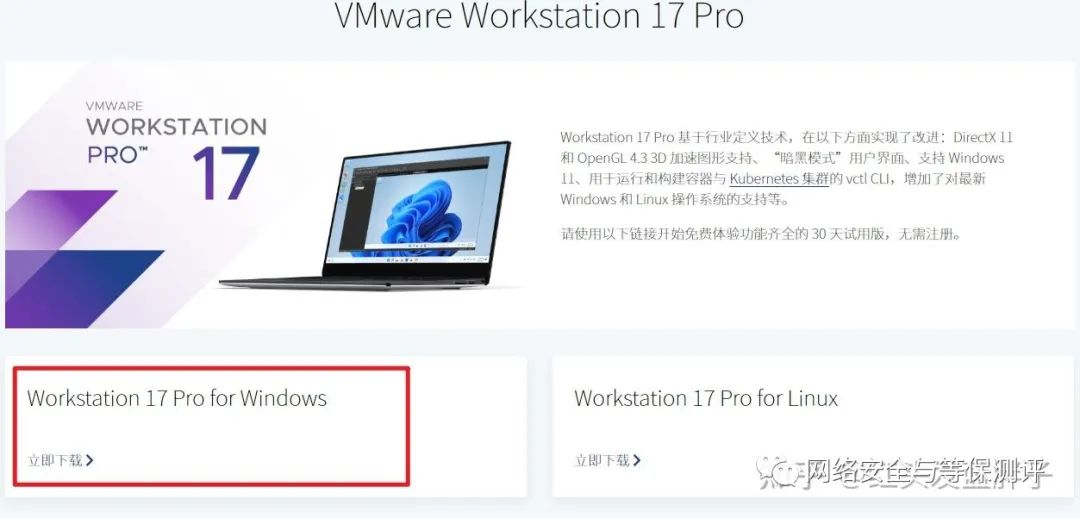The height and width of the screenshot is (518, 1080).
Task: Click the 30 天试用版 trial notice text
Action: pos(760,234)
